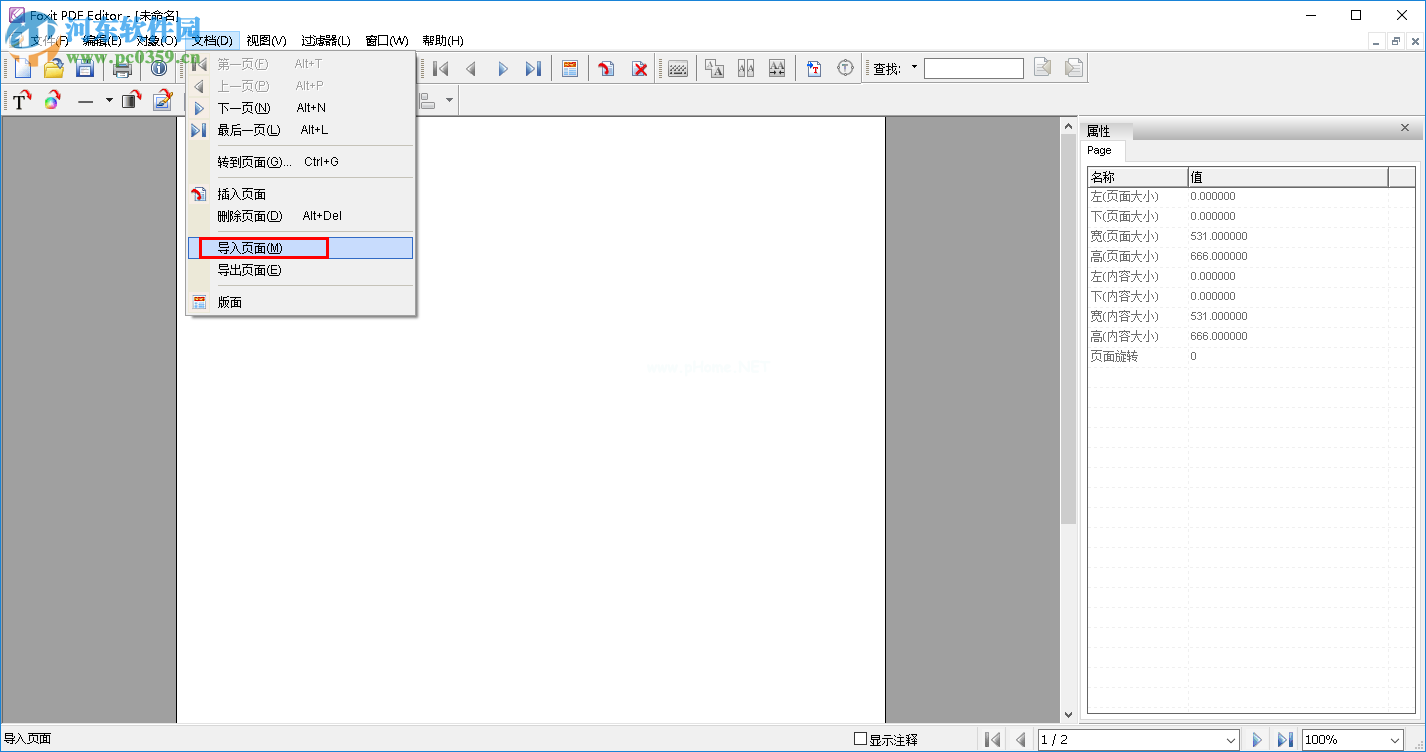Open the 视图(V) menu
Screen dimensions: 1426x752
[266, 41]
